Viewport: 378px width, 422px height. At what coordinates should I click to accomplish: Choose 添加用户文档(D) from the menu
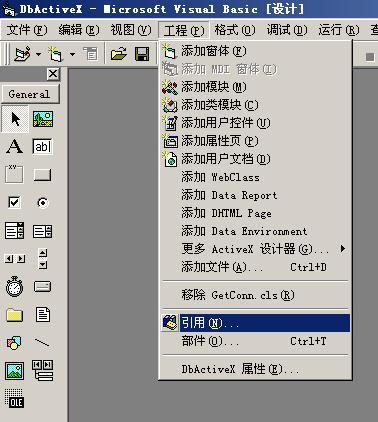[256, 159]
